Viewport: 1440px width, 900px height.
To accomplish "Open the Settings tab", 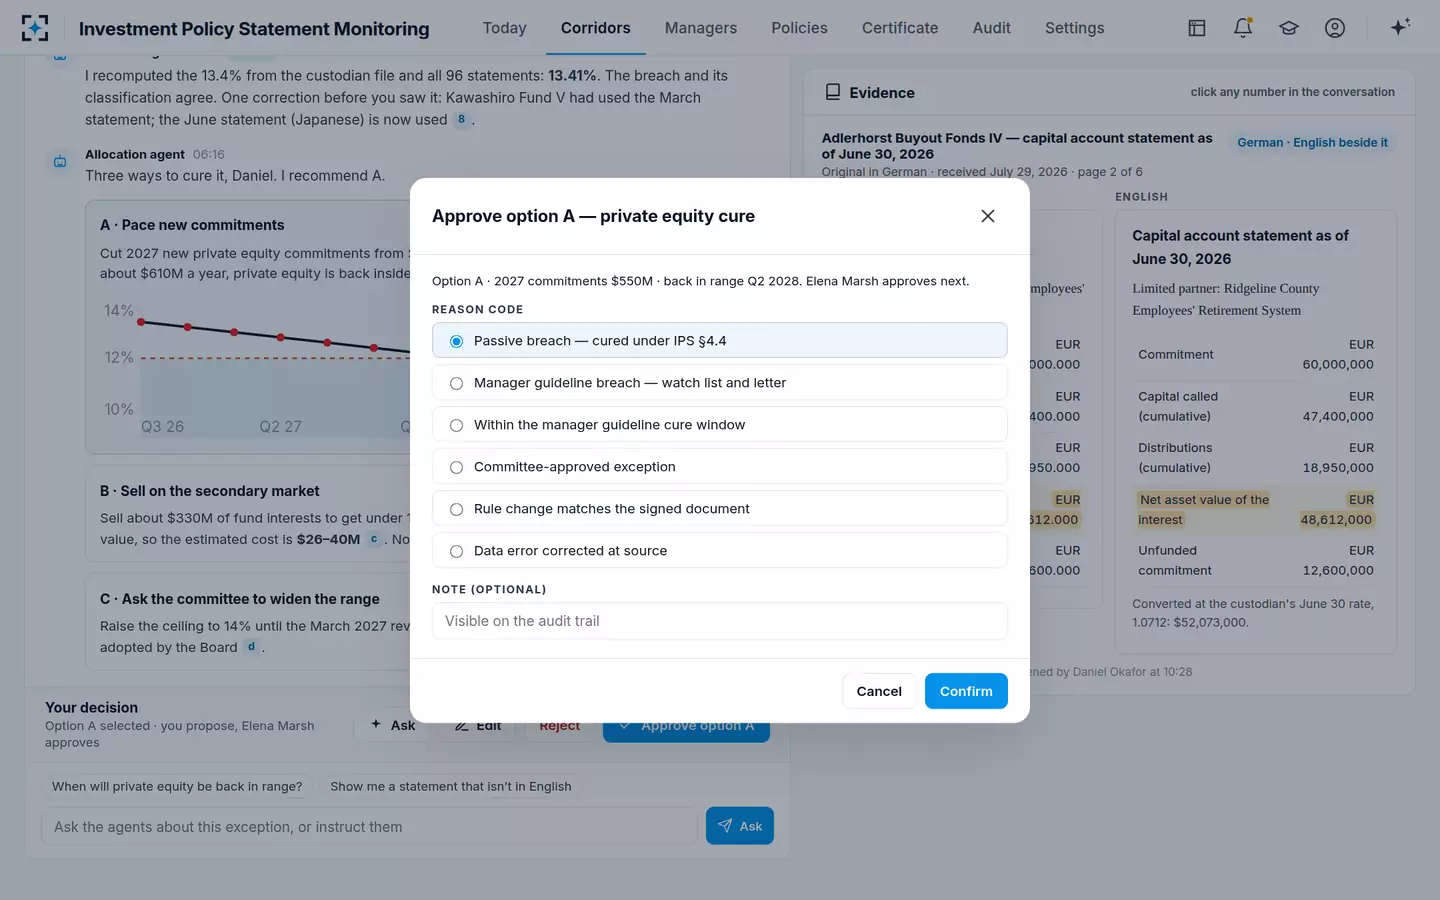I will (1074, 28).
